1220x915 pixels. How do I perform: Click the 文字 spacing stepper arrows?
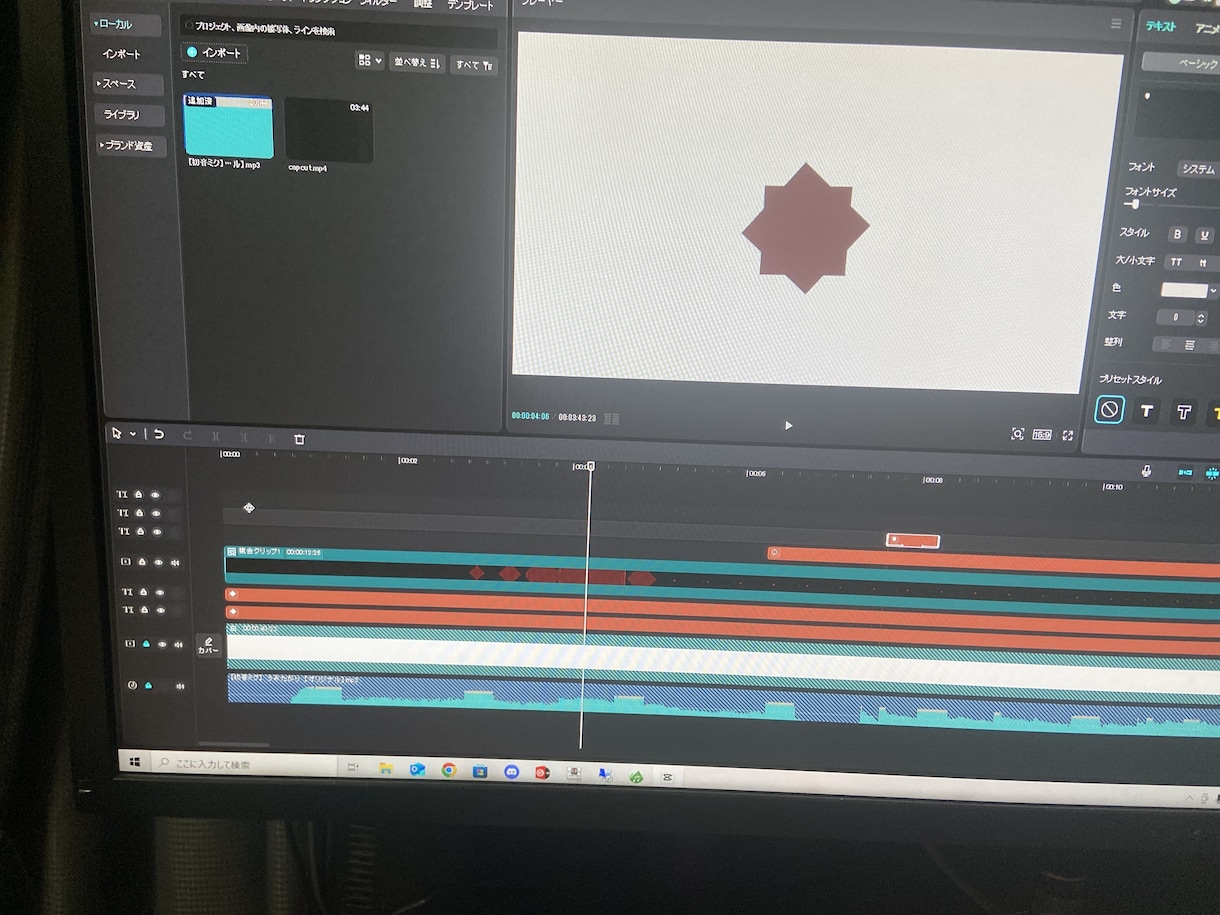pos(1201,318)
